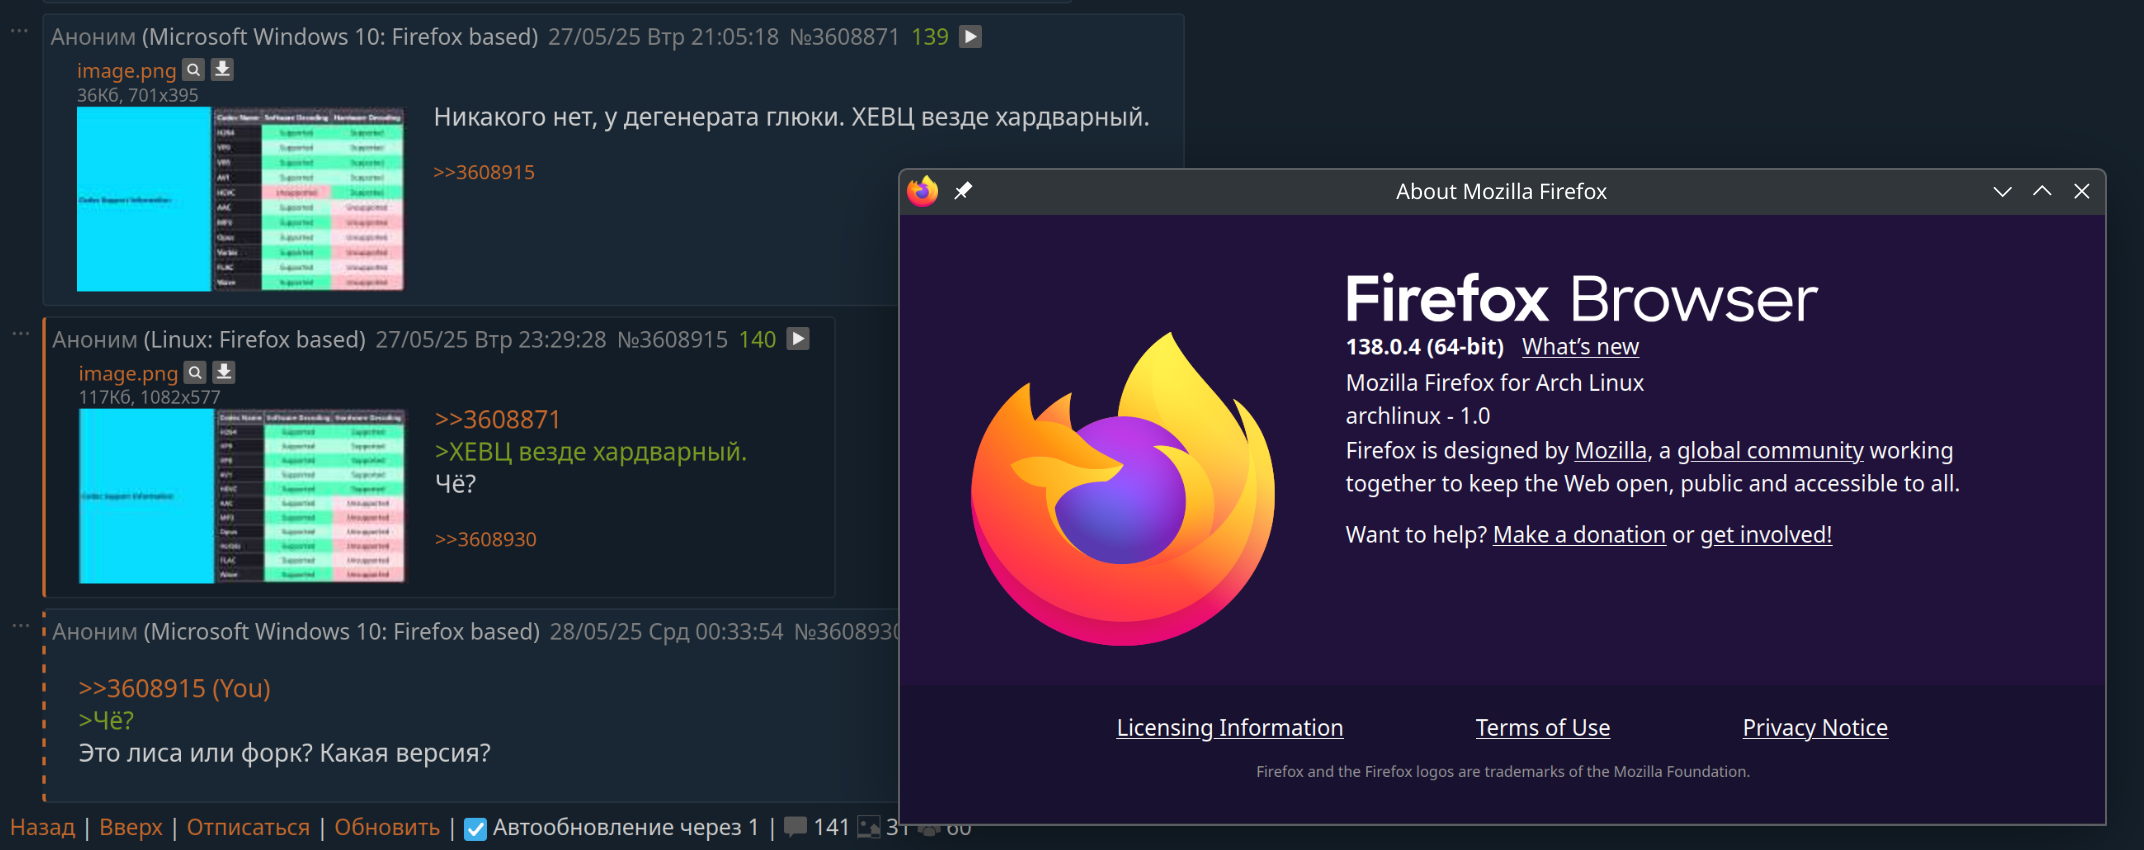
Task: Enlarge the codec table thumbnail in post №3608871
Action: click(x=241, y=199)
